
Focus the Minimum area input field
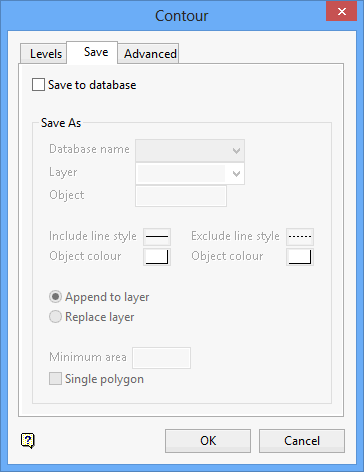(x=161, y=358)
